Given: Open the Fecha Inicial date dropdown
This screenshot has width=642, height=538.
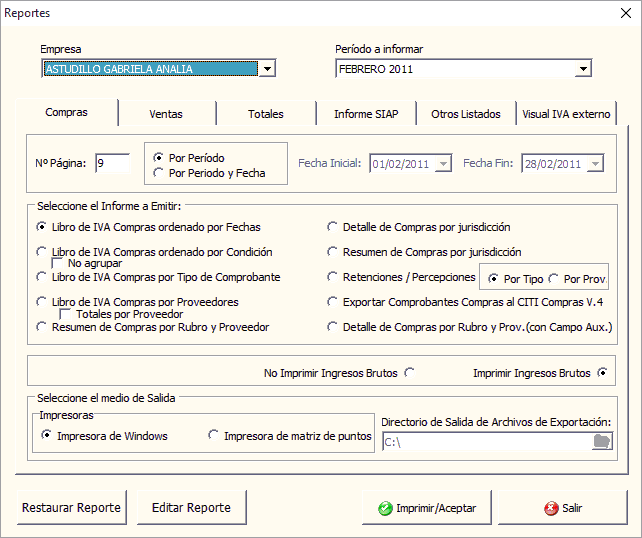Looking at the screenshot, I should click(x=443, y=164).
